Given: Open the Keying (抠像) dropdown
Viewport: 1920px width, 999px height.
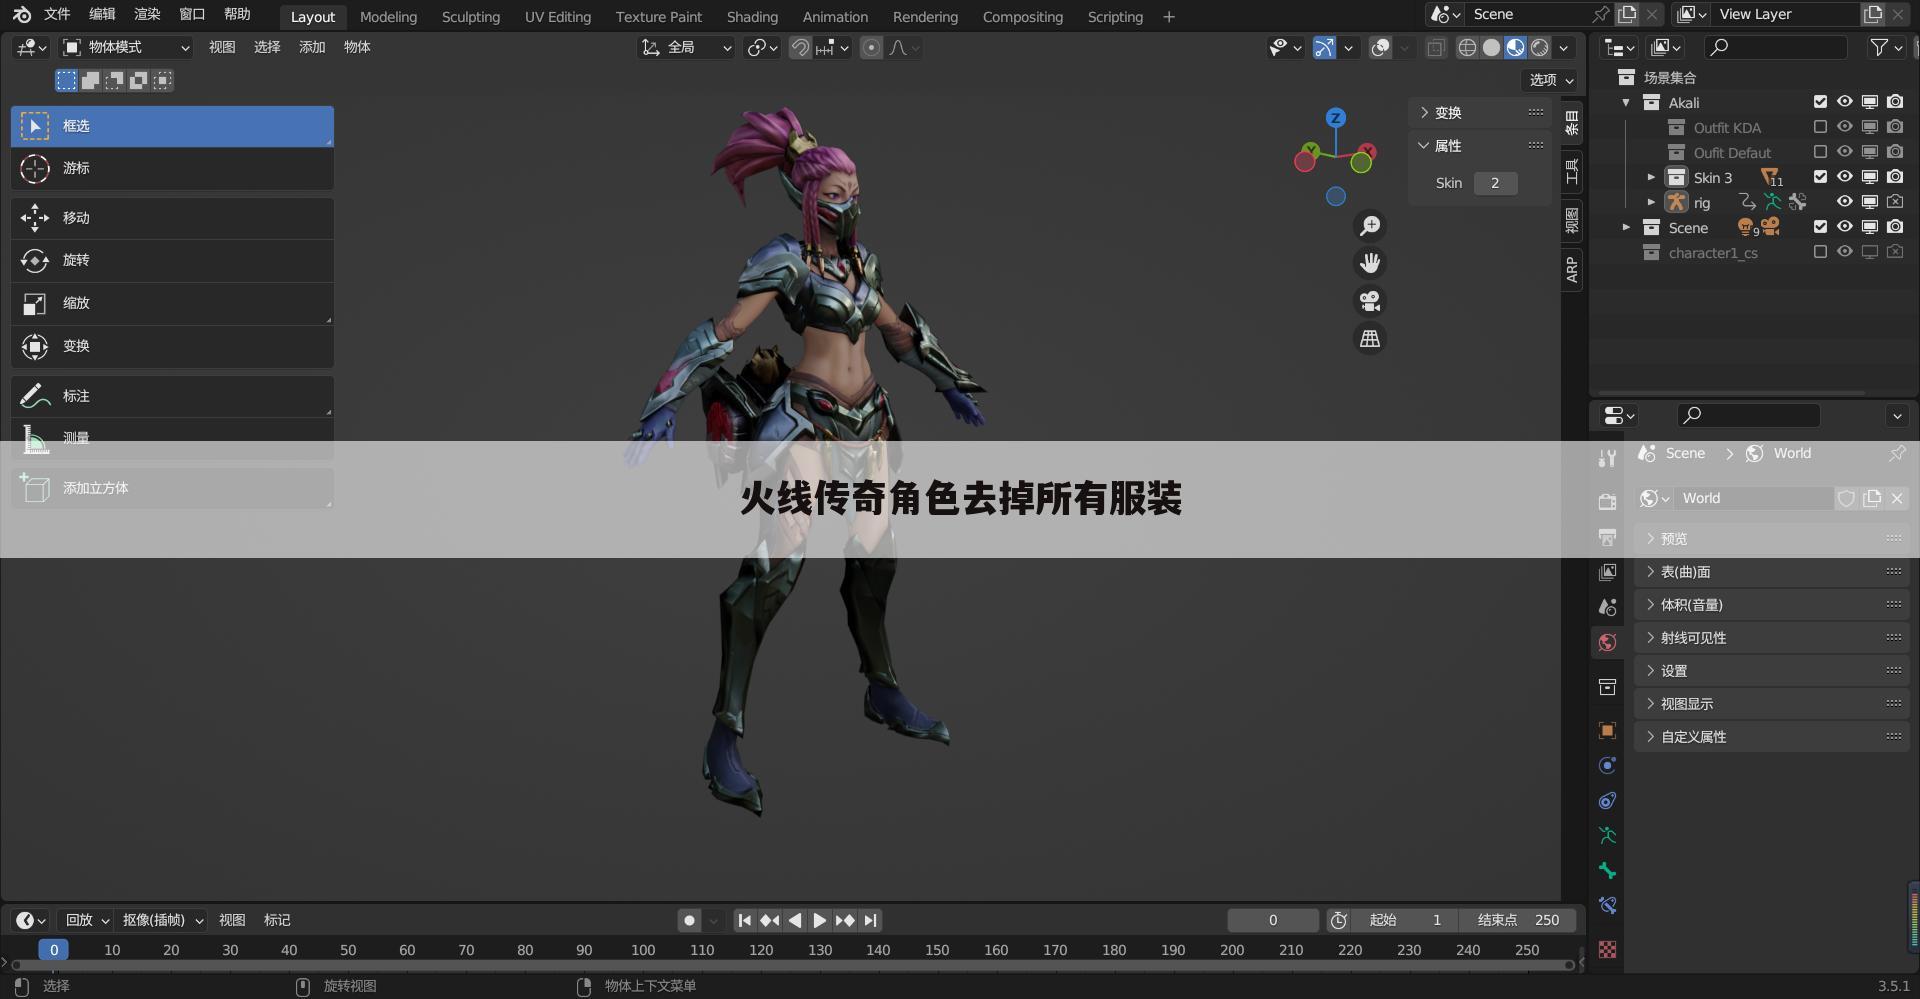Looking at the screenshot, I should (x=163, y=920).
